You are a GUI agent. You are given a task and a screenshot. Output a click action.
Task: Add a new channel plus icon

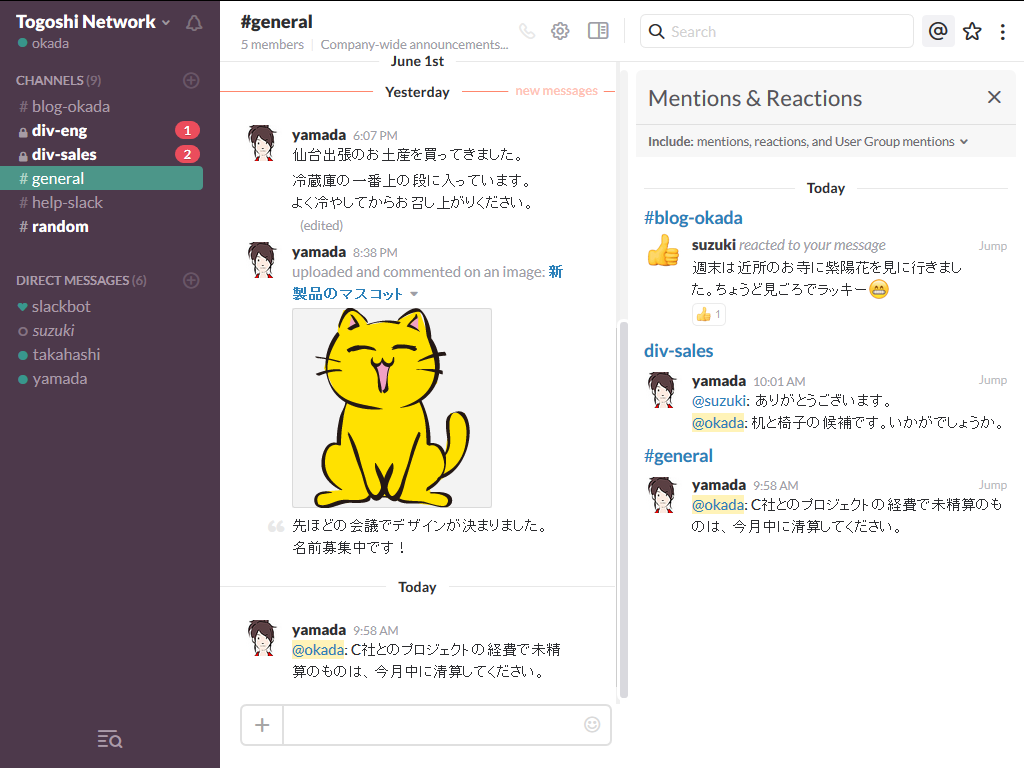click(191, 80)
